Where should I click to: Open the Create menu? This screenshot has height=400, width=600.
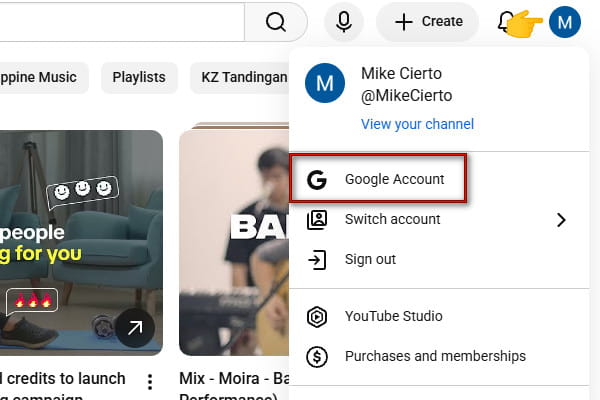pyautogui.click(x=428, y=22)
